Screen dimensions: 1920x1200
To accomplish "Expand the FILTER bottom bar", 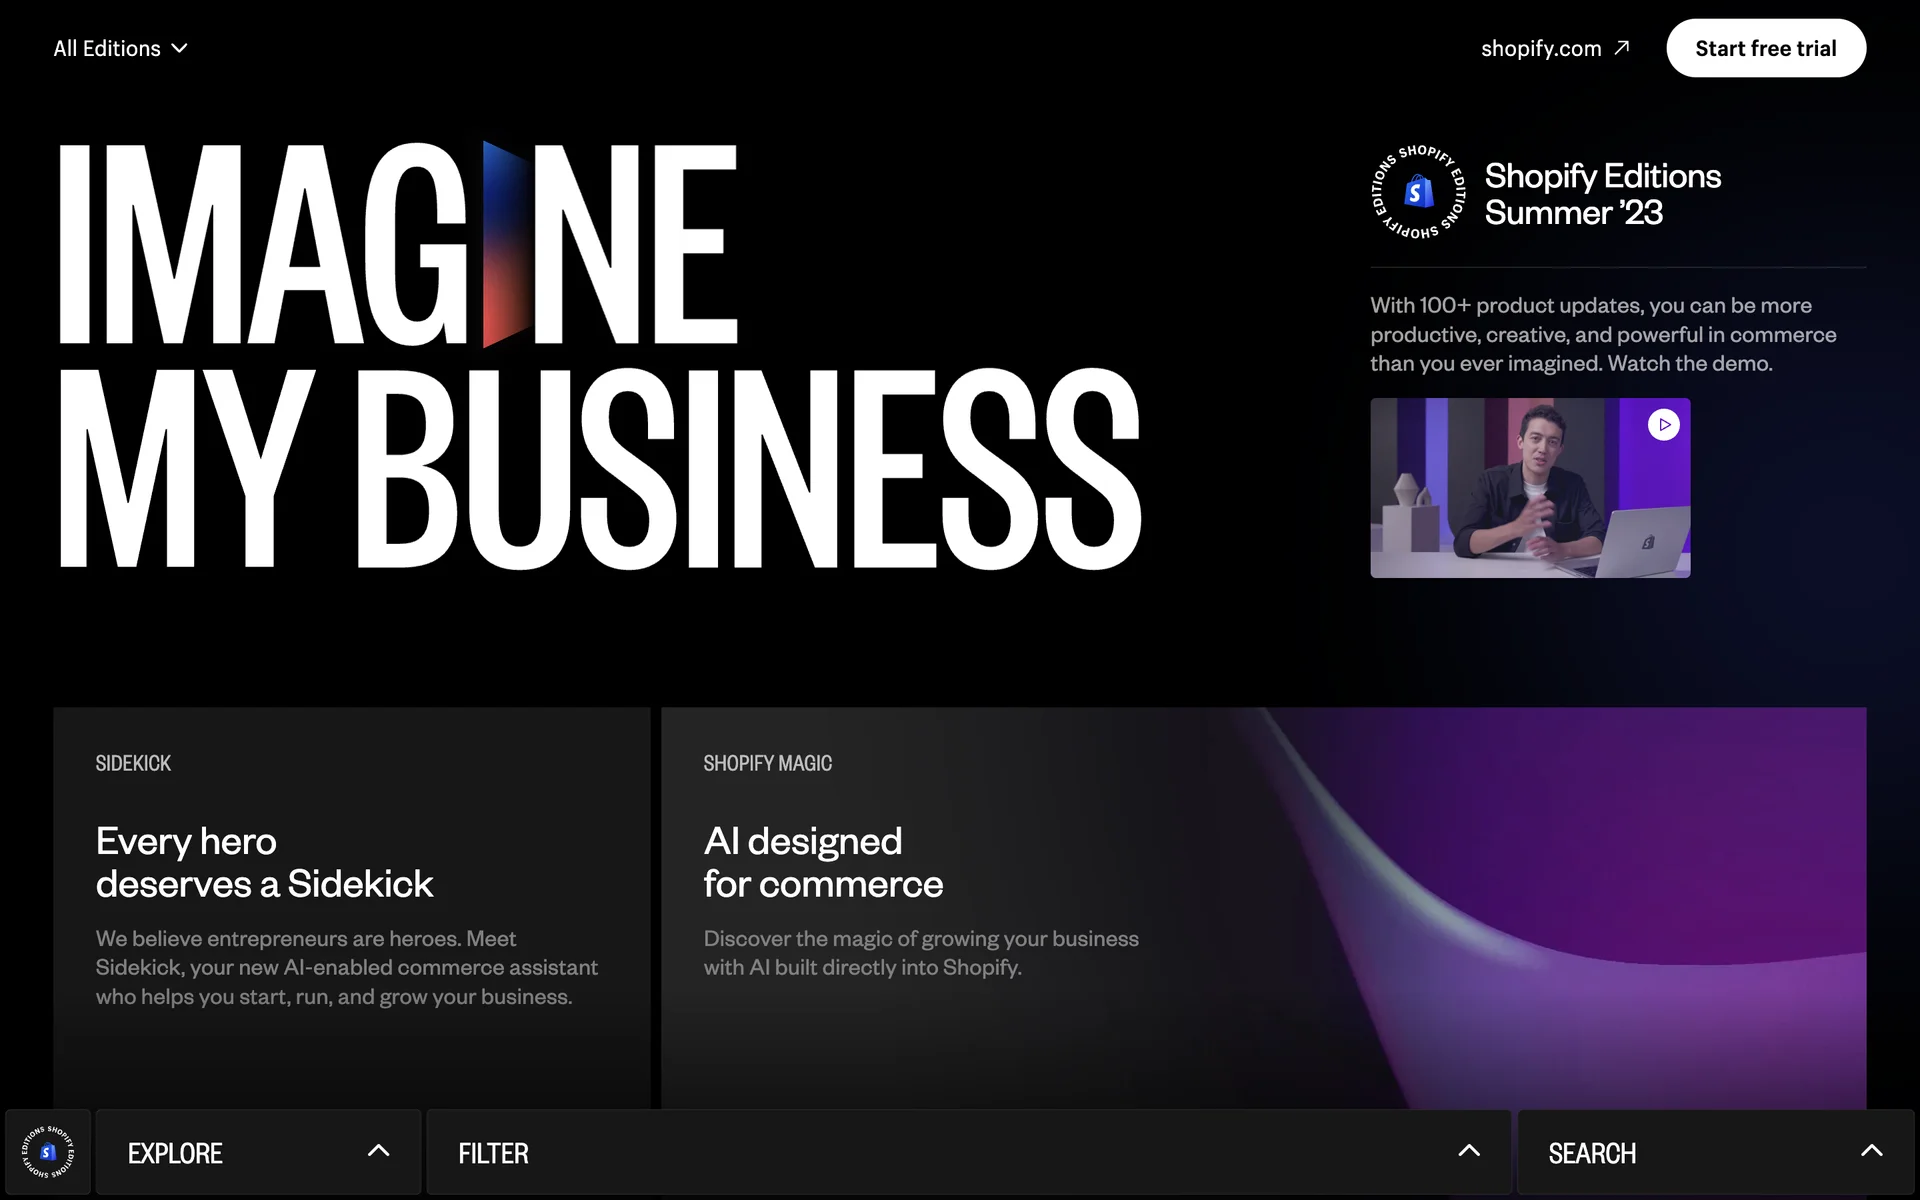I will pyautogui.click(x=493, y=1153).
